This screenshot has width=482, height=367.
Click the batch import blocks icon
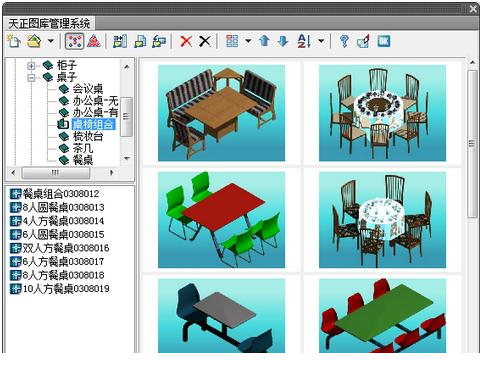119,41
